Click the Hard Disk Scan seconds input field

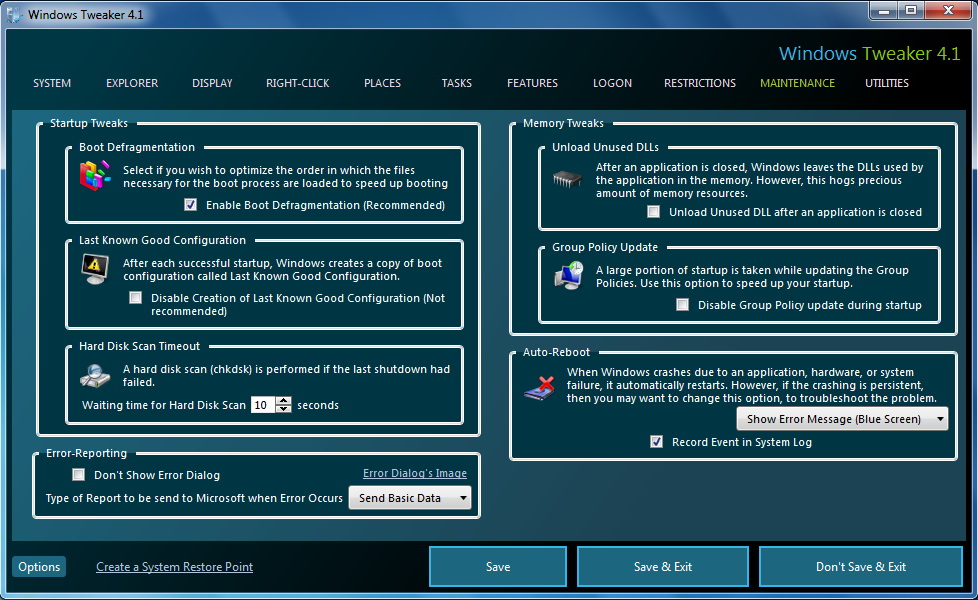point(261,405)
